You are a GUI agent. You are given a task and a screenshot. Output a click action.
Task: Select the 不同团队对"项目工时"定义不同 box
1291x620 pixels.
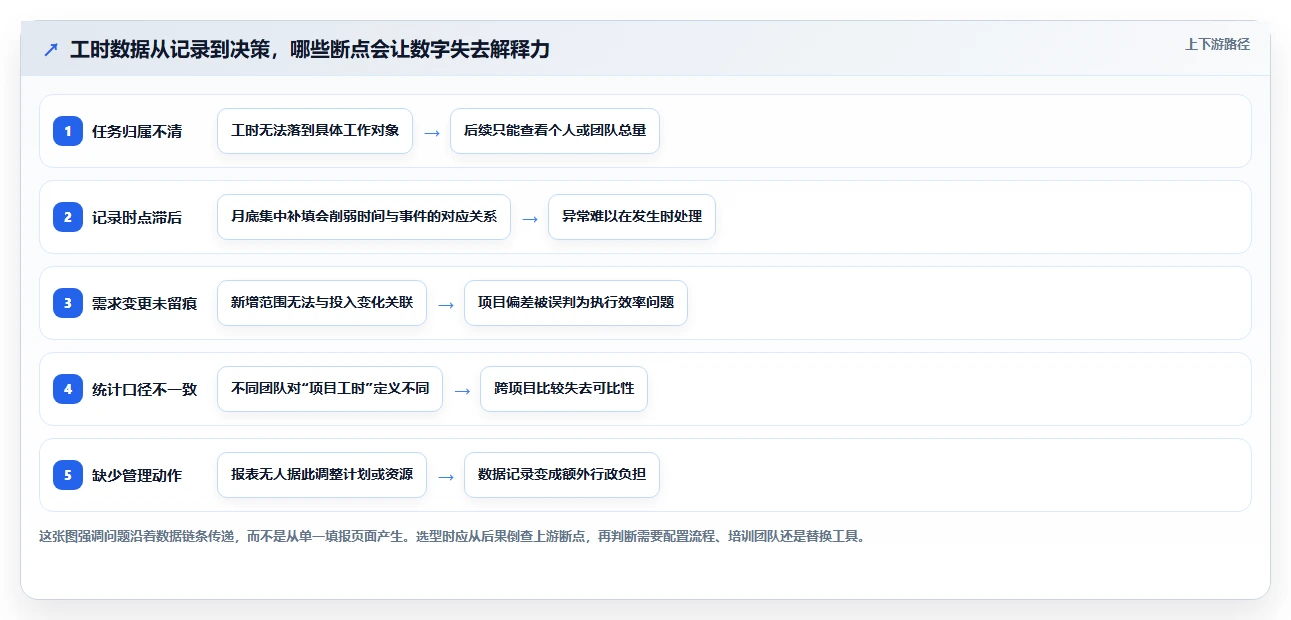point(330,389)
